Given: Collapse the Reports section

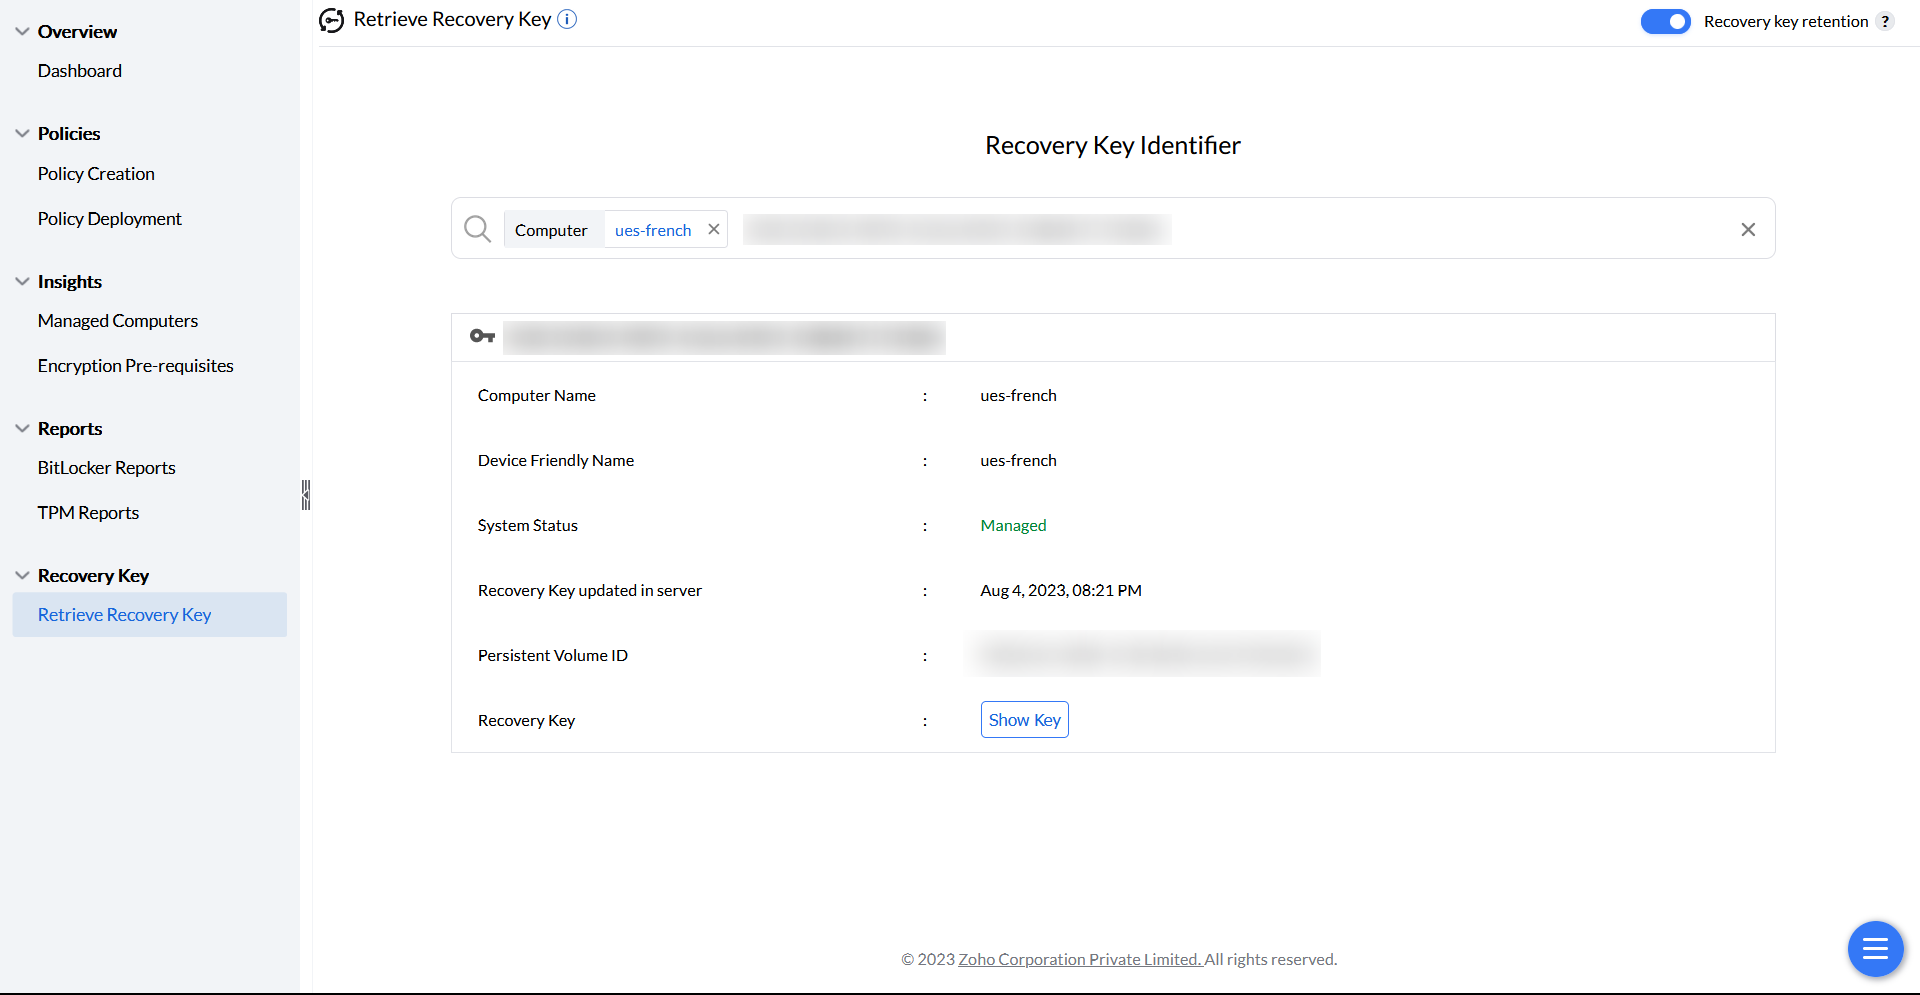Looking at the screenshot, I should click(x=22, y=428).
